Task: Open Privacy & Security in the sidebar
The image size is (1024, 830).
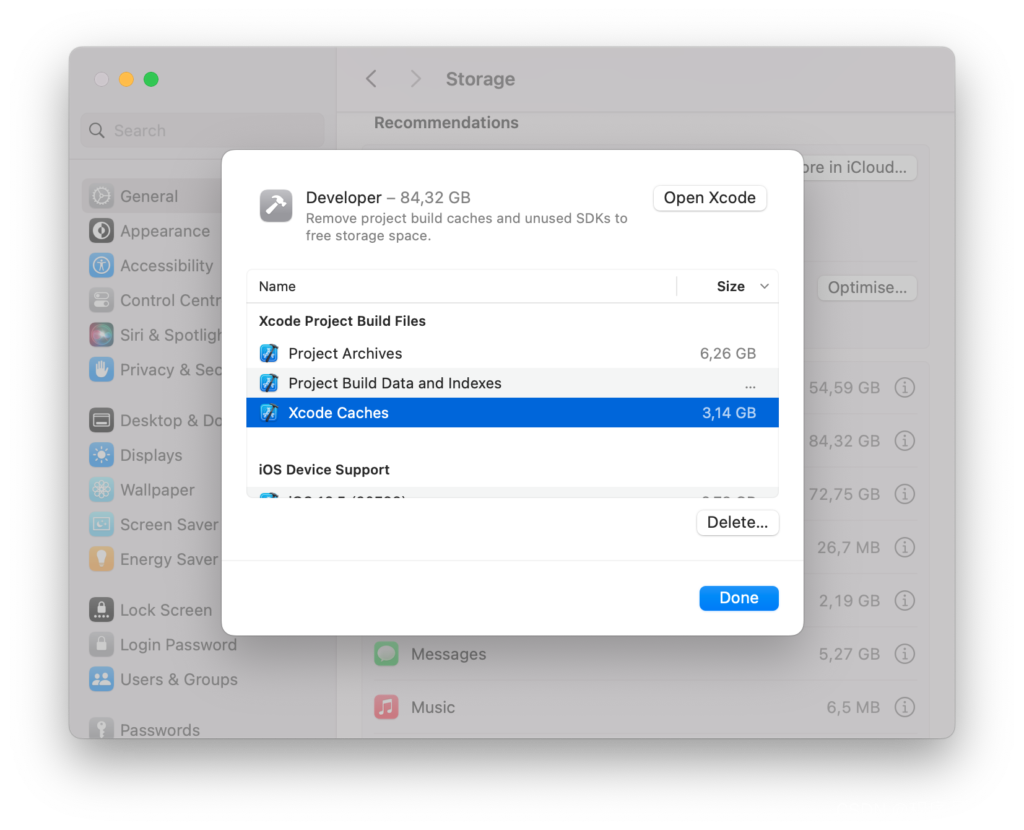Action: (x=153, y=370)
